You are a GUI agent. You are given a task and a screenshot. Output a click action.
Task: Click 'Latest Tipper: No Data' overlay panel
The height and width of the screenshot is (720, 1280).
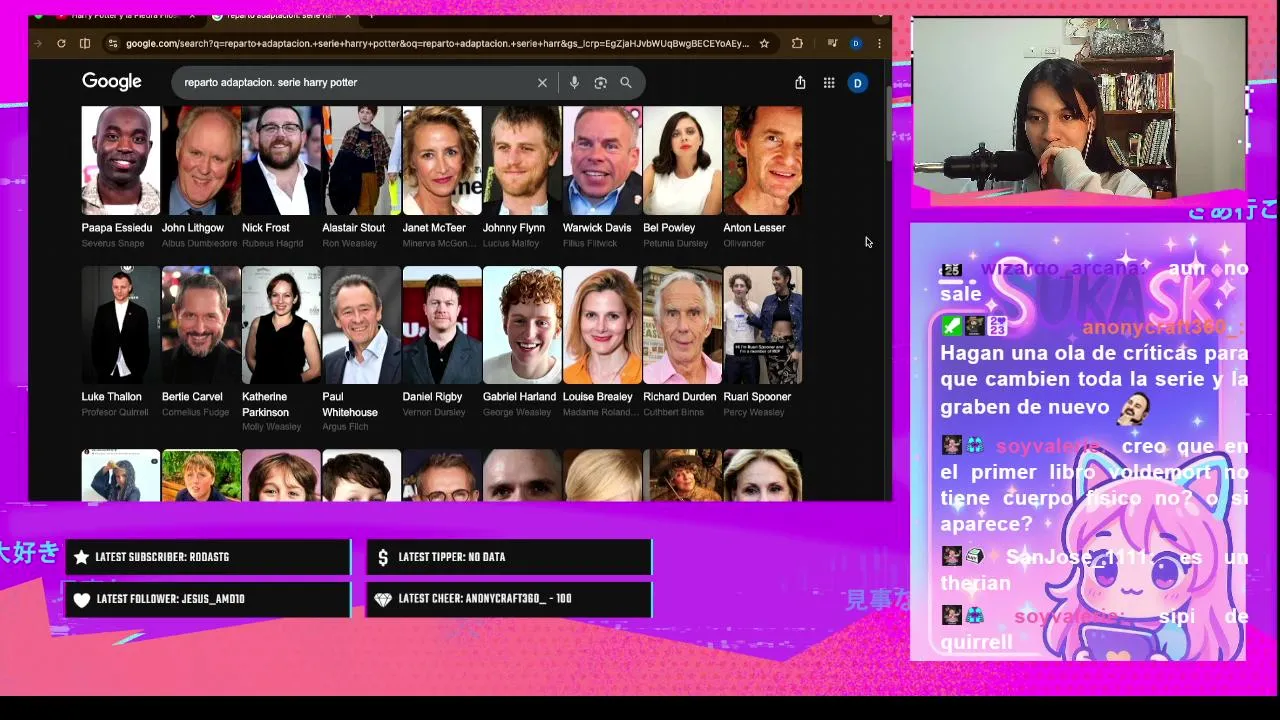tap(509, 557)
